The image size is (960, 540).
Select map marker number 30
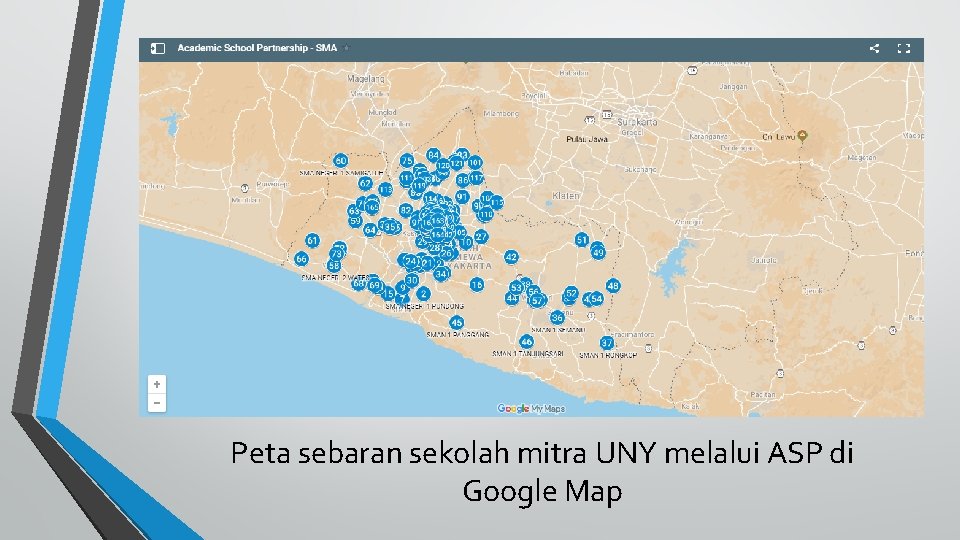coord(412,280)
